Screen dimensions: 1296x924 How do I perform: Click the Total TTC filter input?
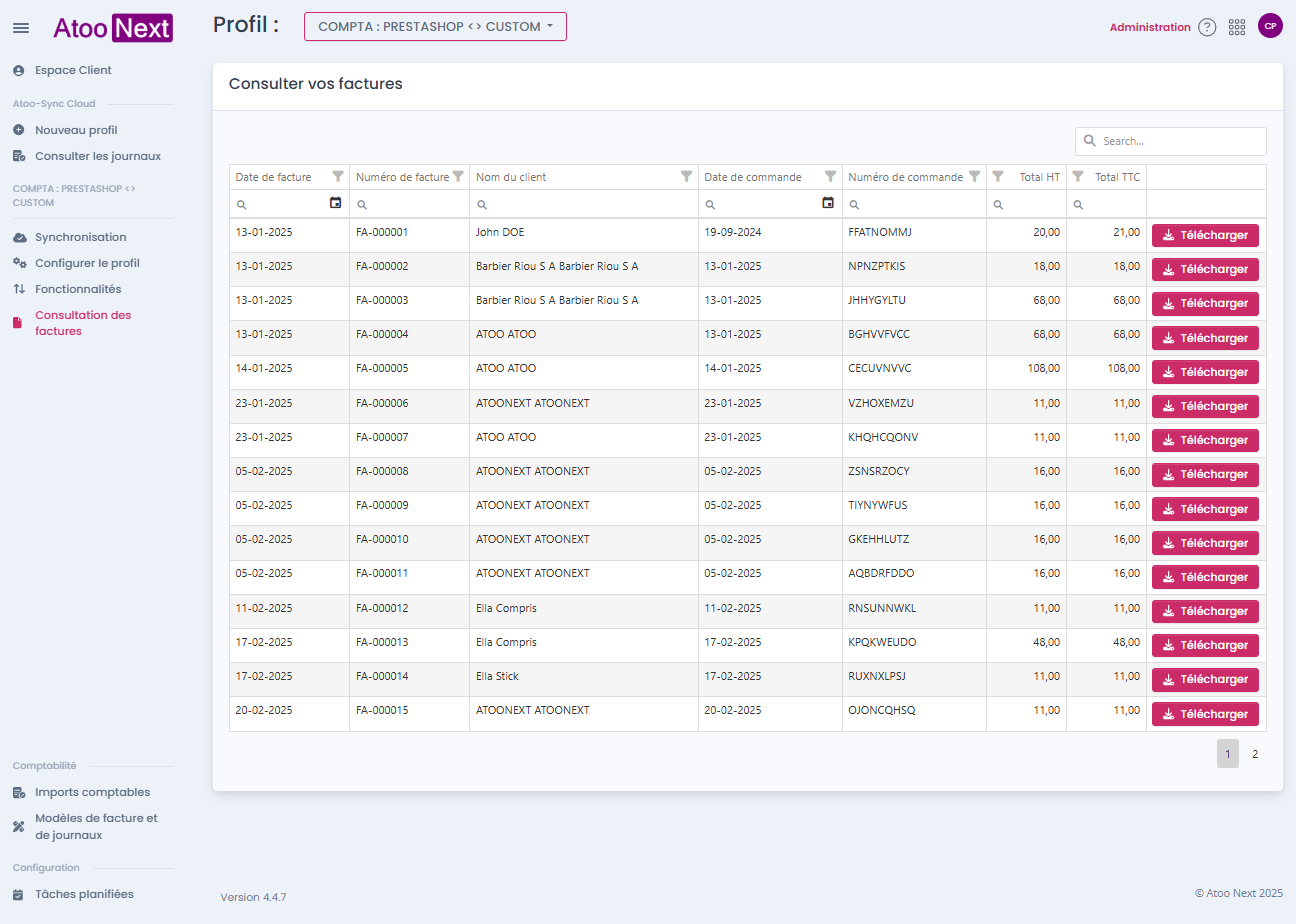coord(1106,204)
